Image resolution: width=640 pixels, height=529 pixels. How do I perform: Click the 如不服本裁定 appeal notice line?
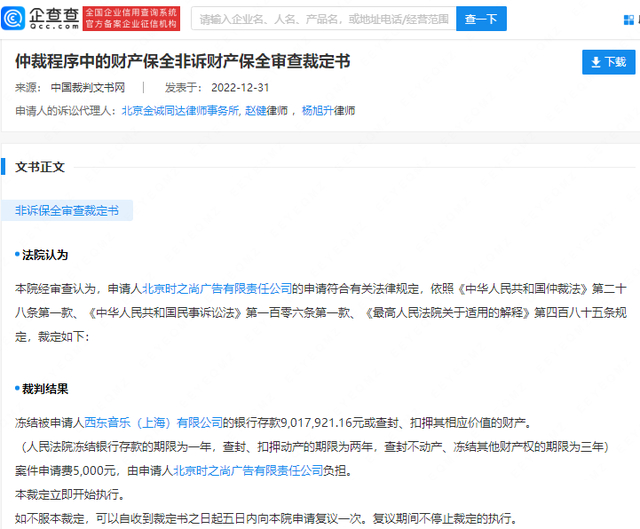click(266, 519)
